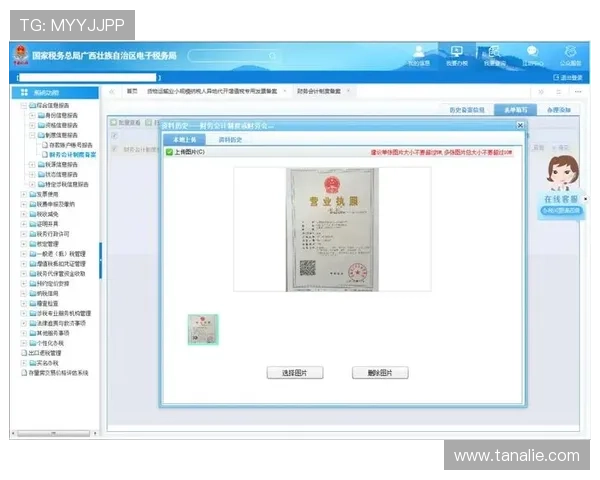Viewport: 600px width, 480px height.
Task: Expand the 状态信息报告 node
Action: (x=33, y=175)
